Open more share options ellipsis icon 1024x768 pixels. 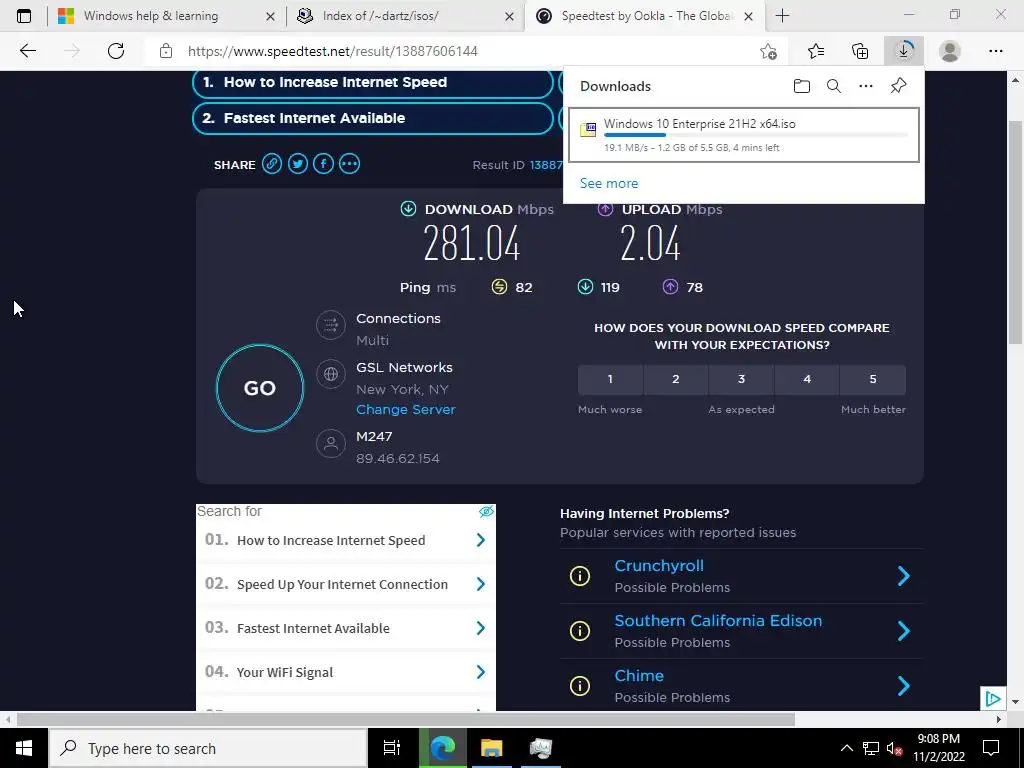pos(349,164)
